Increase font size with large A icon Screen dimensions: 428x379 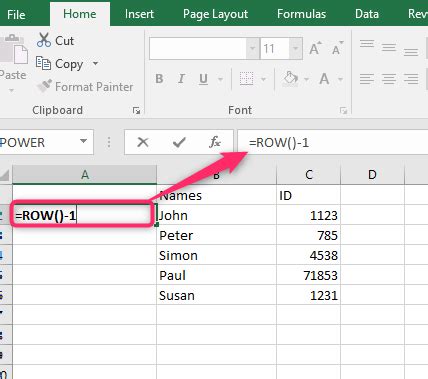point(315,48)
